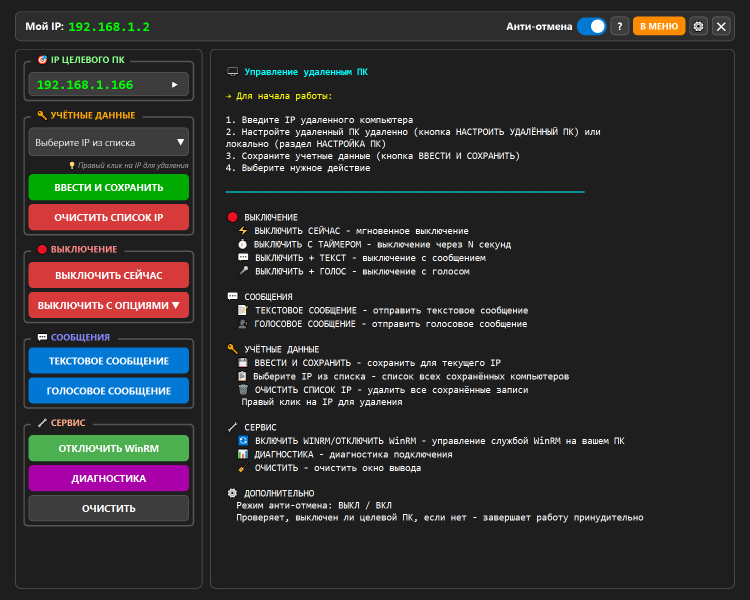This screenshot has height=600, width=750.
Task: Open the 'Выберите IP из списка' dropdown
Action: pos(108,142)
